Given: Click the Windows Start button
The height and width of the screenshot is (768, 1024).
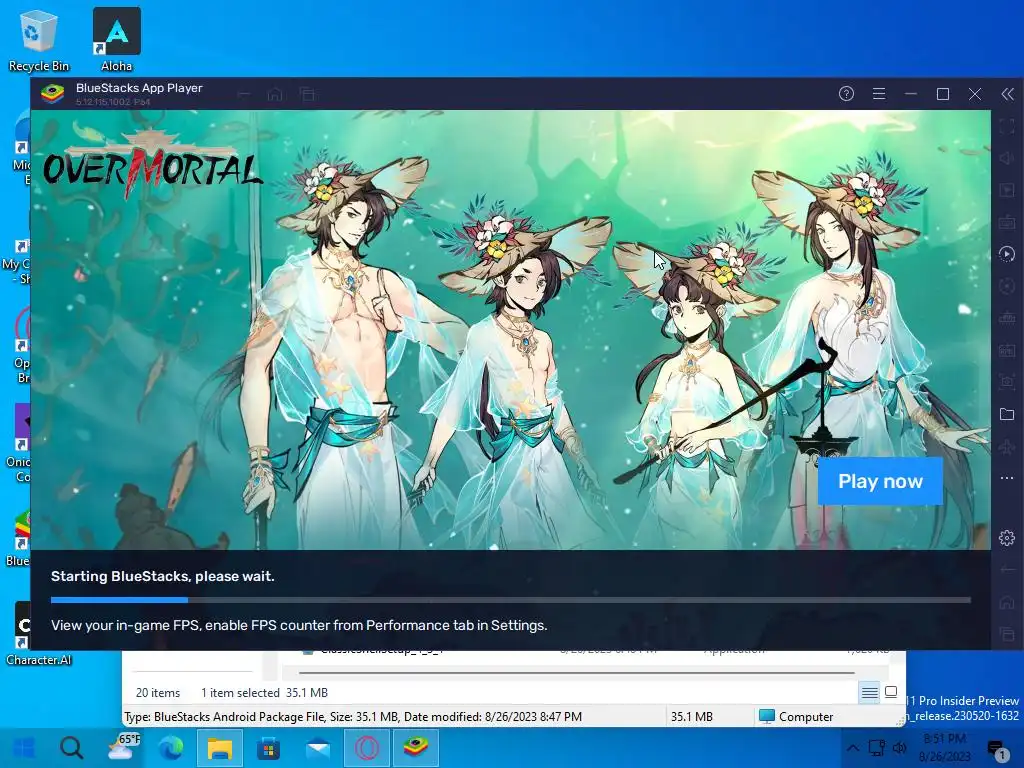Looking at the screenshot, I should 24,748.
